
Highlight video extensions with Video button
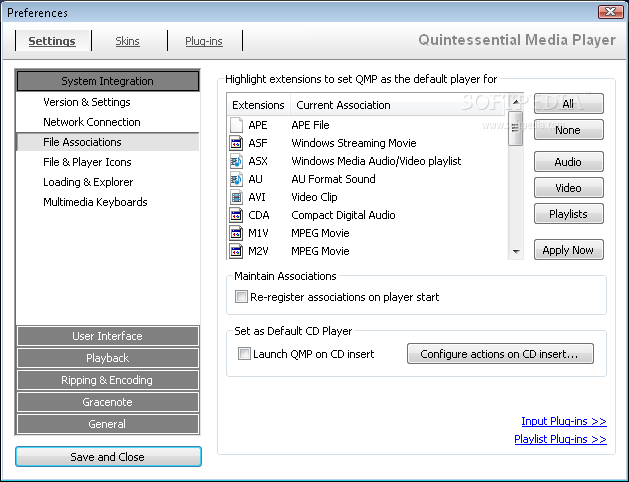[x=568, y=188]
